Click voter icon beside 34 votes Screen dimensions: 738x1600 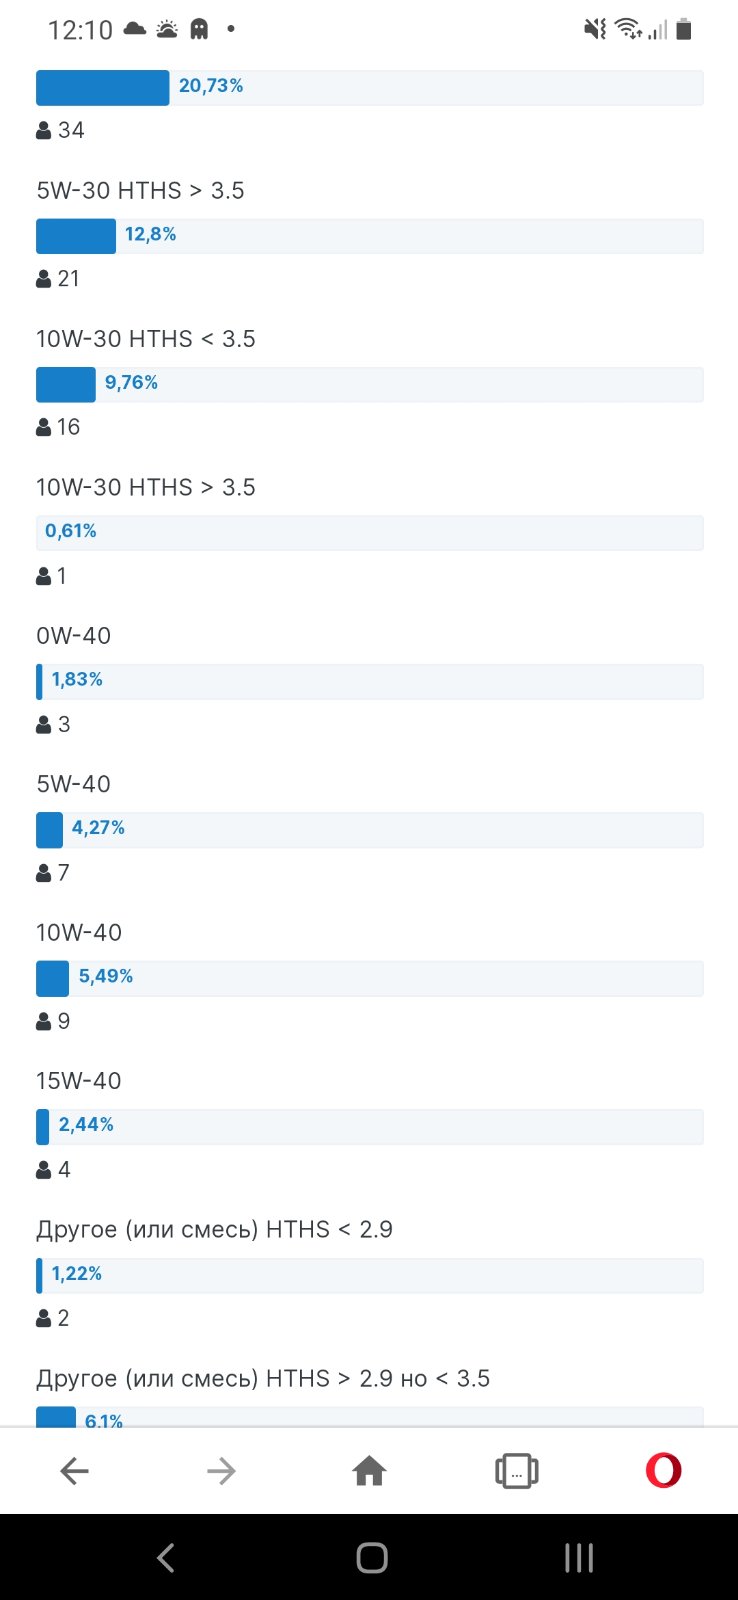[44, 130]
